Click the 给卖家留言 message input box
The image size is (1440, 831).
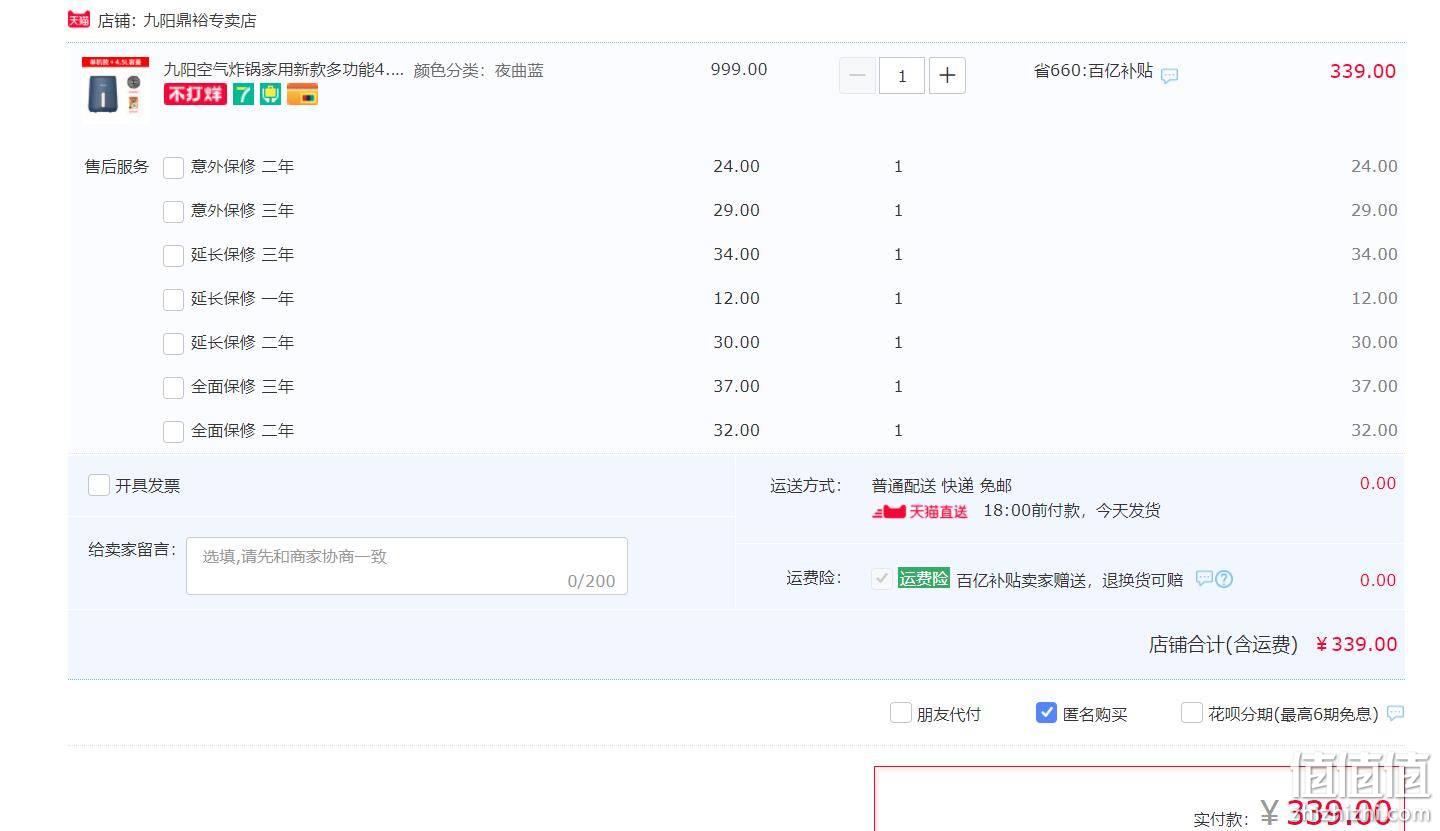[x=407, y=566]
